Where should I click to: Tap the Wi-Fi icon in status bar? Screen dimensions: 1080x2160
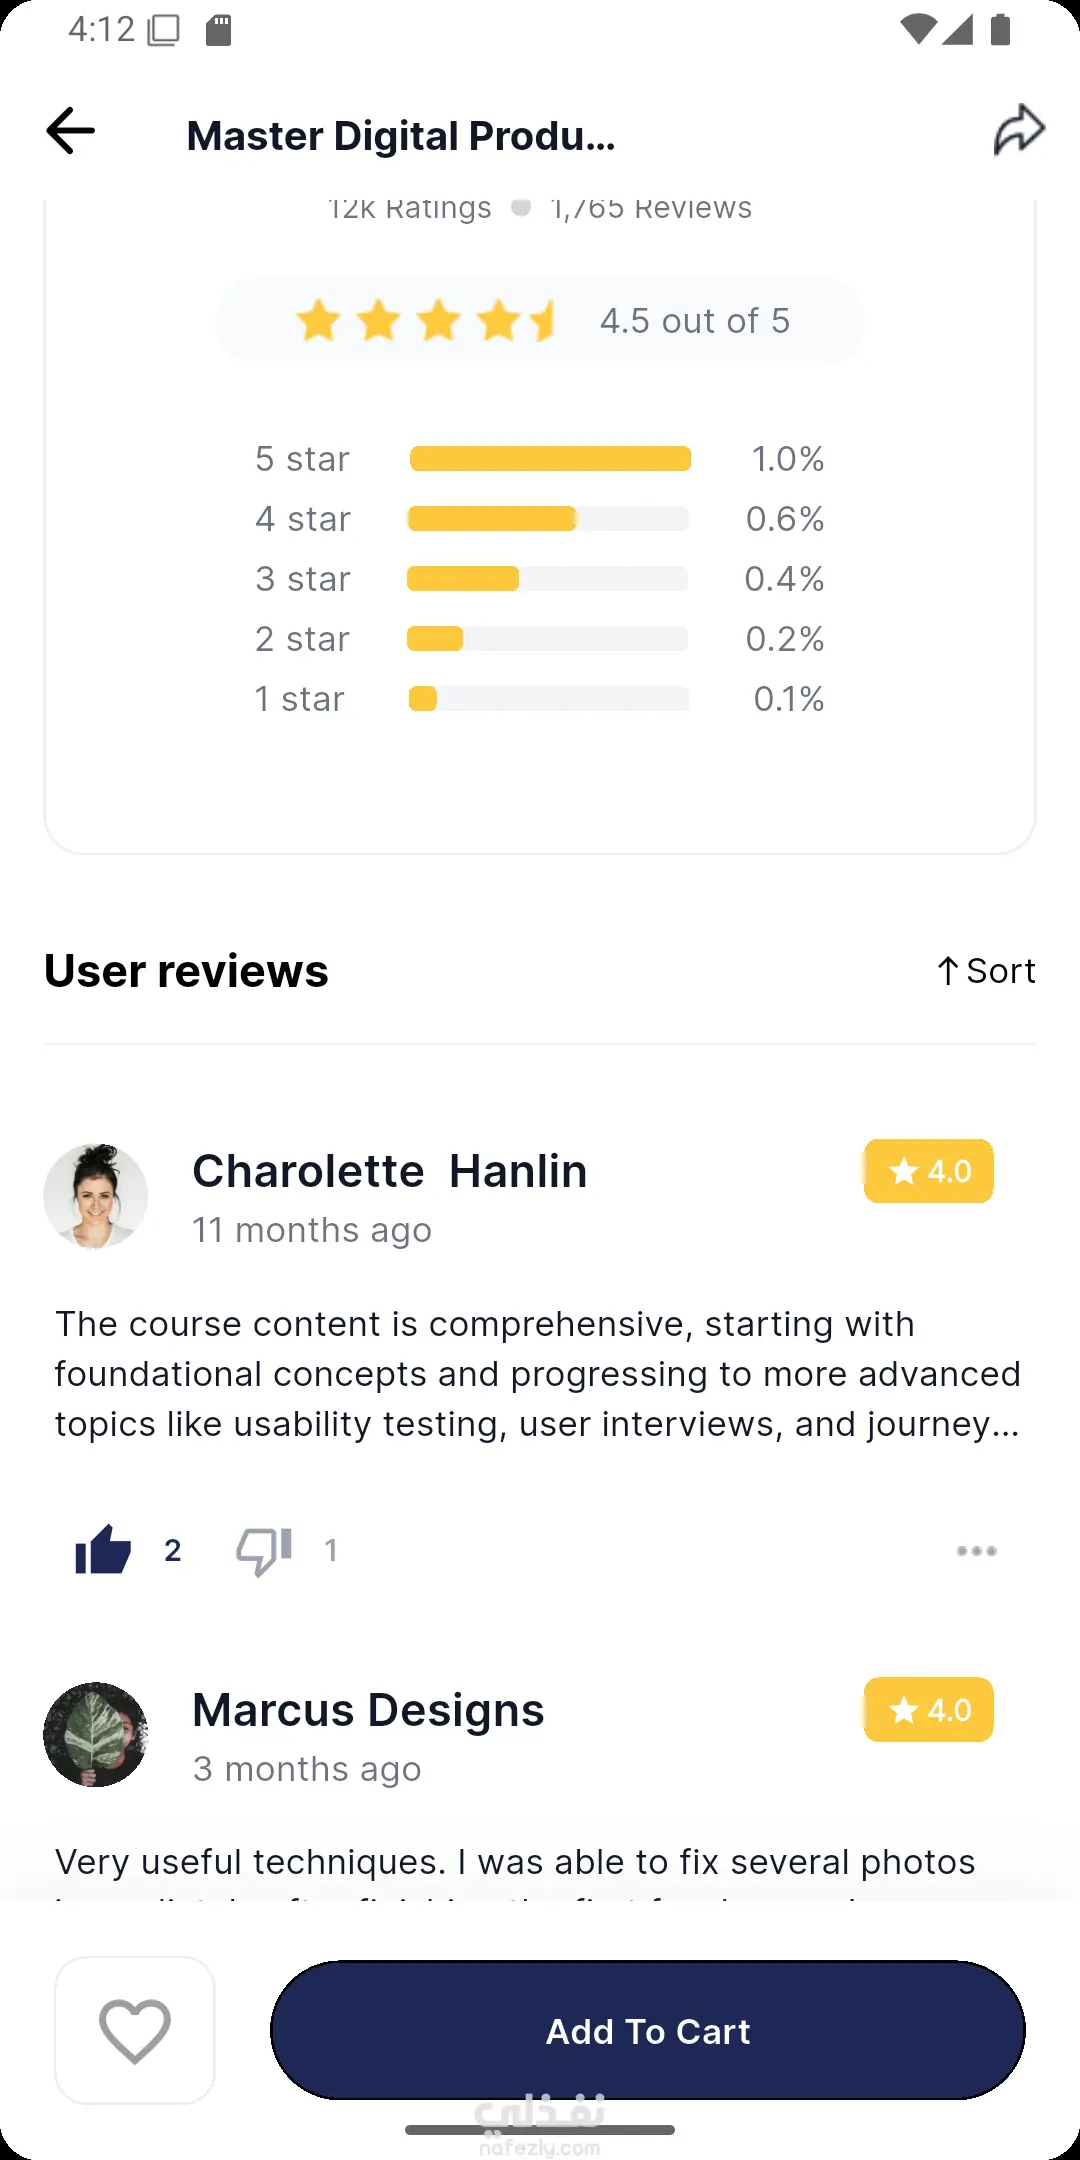(x=916, y=30)
